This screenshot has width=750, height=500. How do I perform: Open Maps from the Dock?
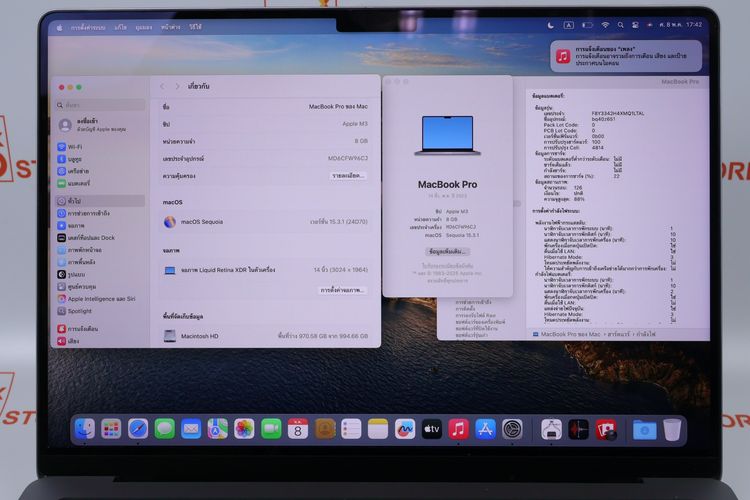[x=218, y=429]
